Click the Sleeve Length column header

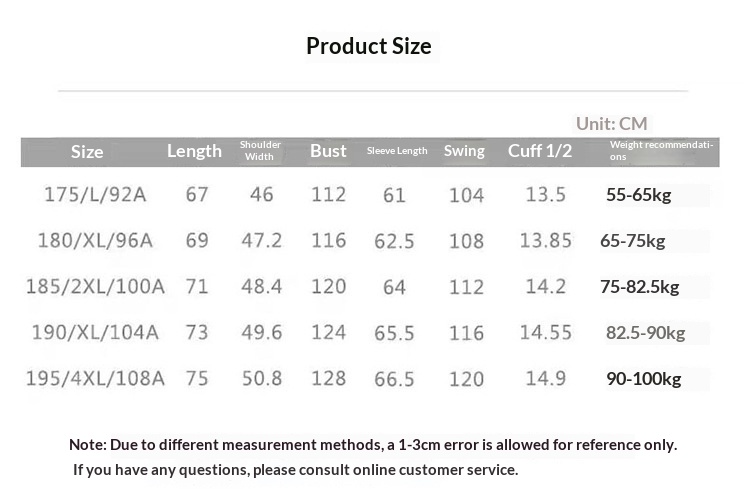397,151
